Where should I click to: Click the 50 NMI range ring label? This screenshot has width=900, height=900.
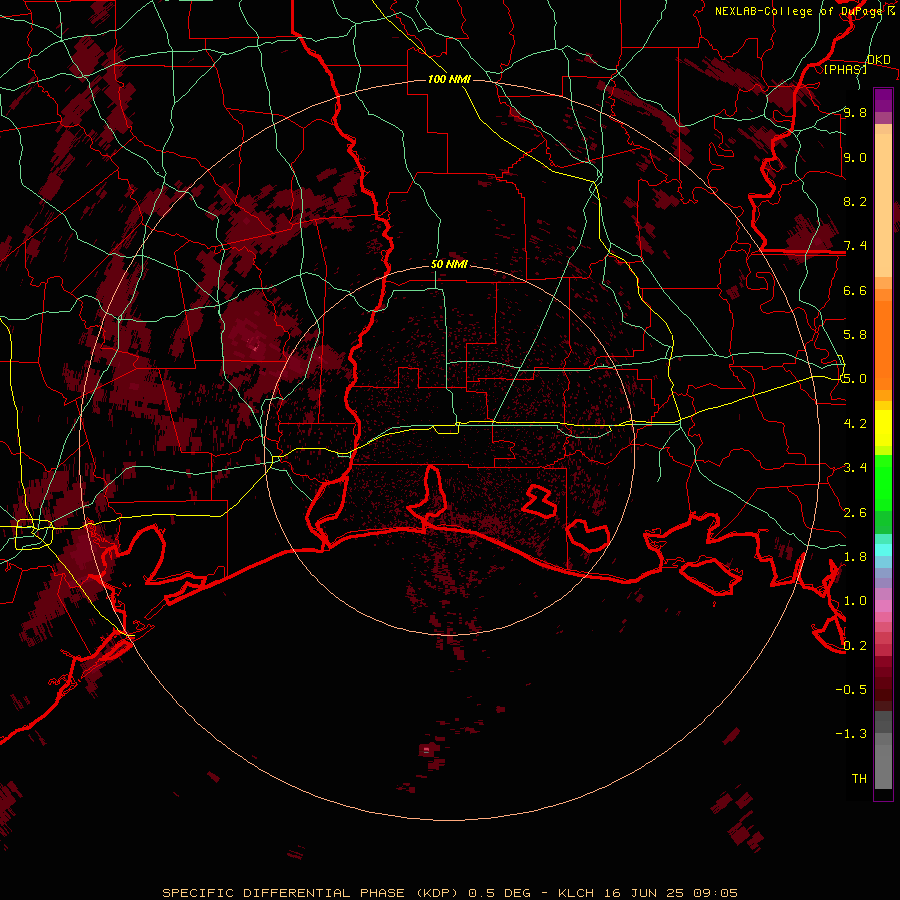click(x=449, y=264)
